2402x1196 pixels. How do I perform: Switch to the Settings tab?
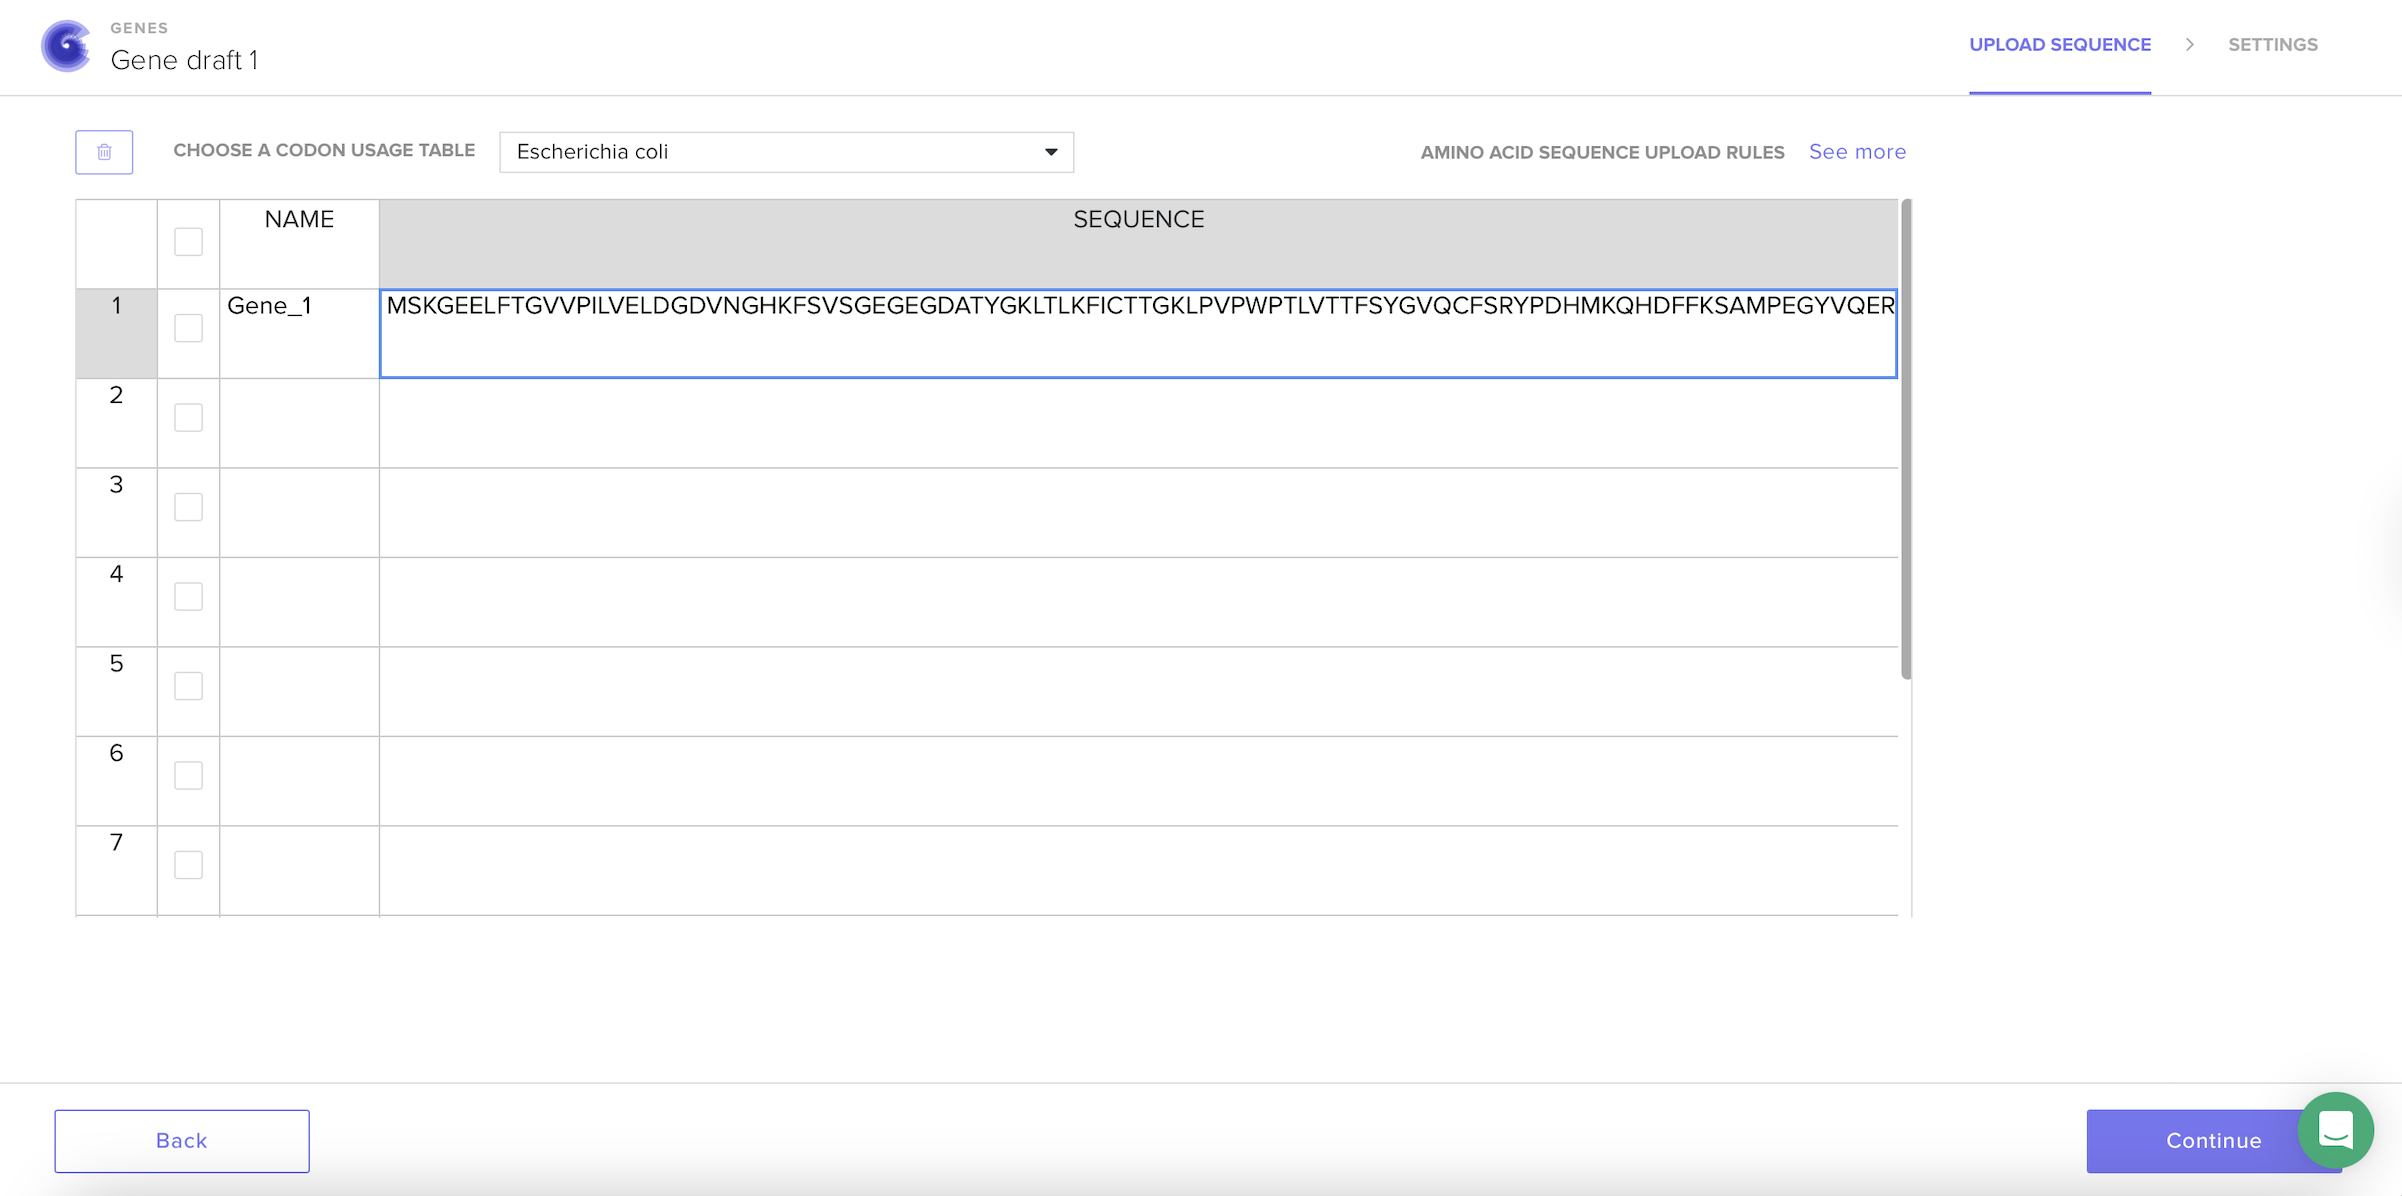2273,45
